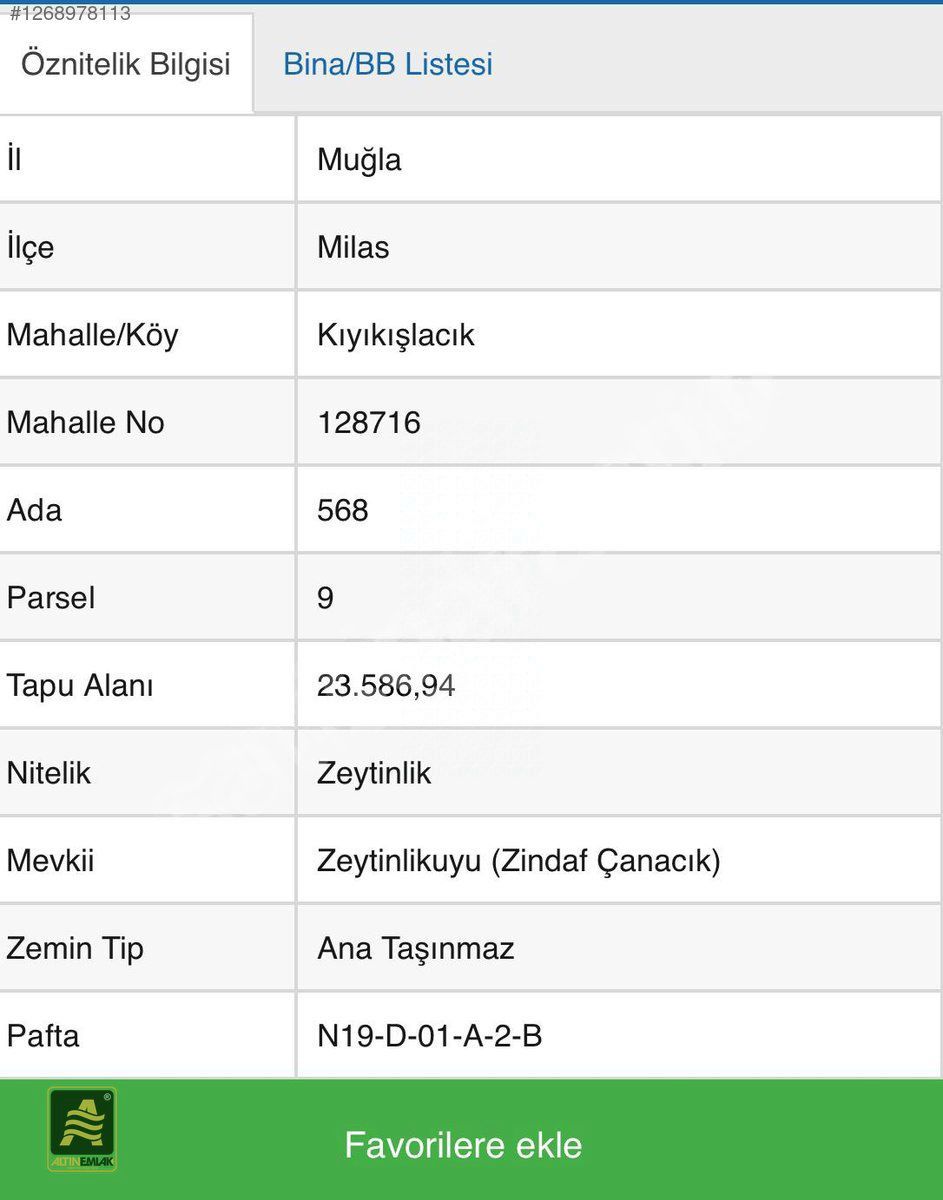943x1200 pixels.
Task: Select the Zeytinlikuyu (Zindaf Çanacık) mevkii value
Action: pyautogui.click(x=518, y=861)
